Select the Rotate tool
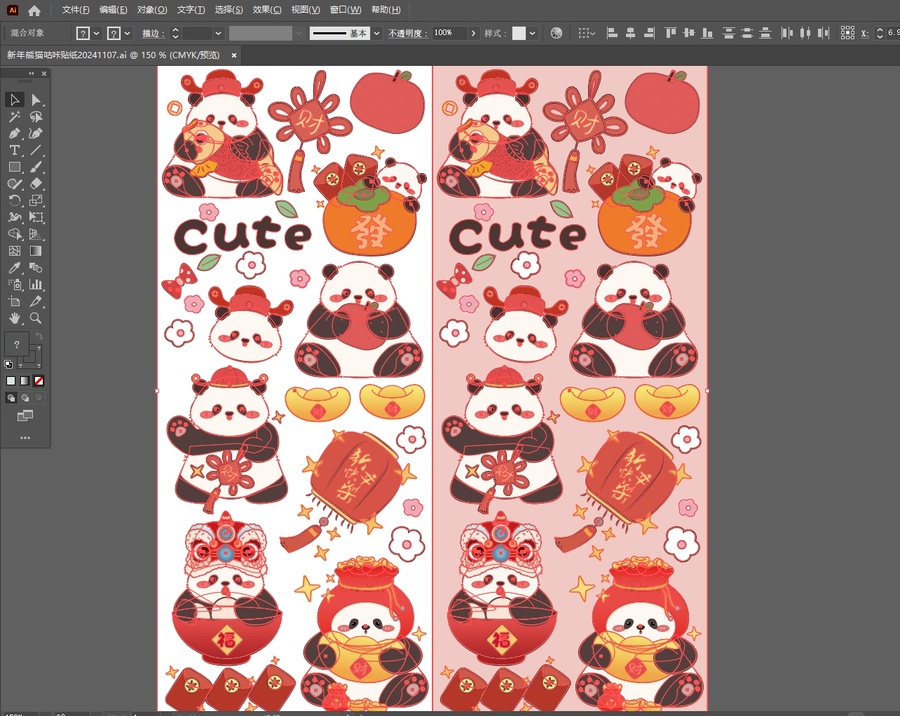 [x=14, y=200]
